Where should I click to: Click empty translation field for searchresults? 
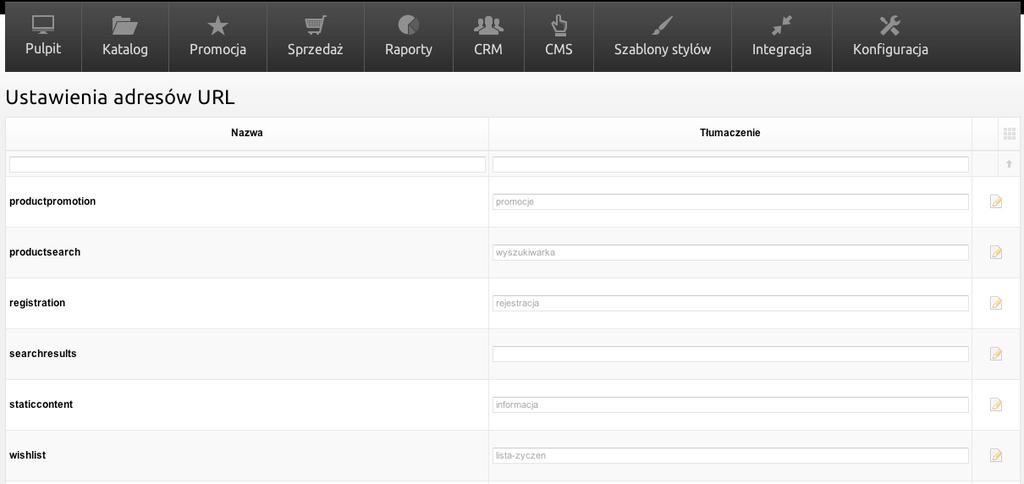click(x=730, y=354)
